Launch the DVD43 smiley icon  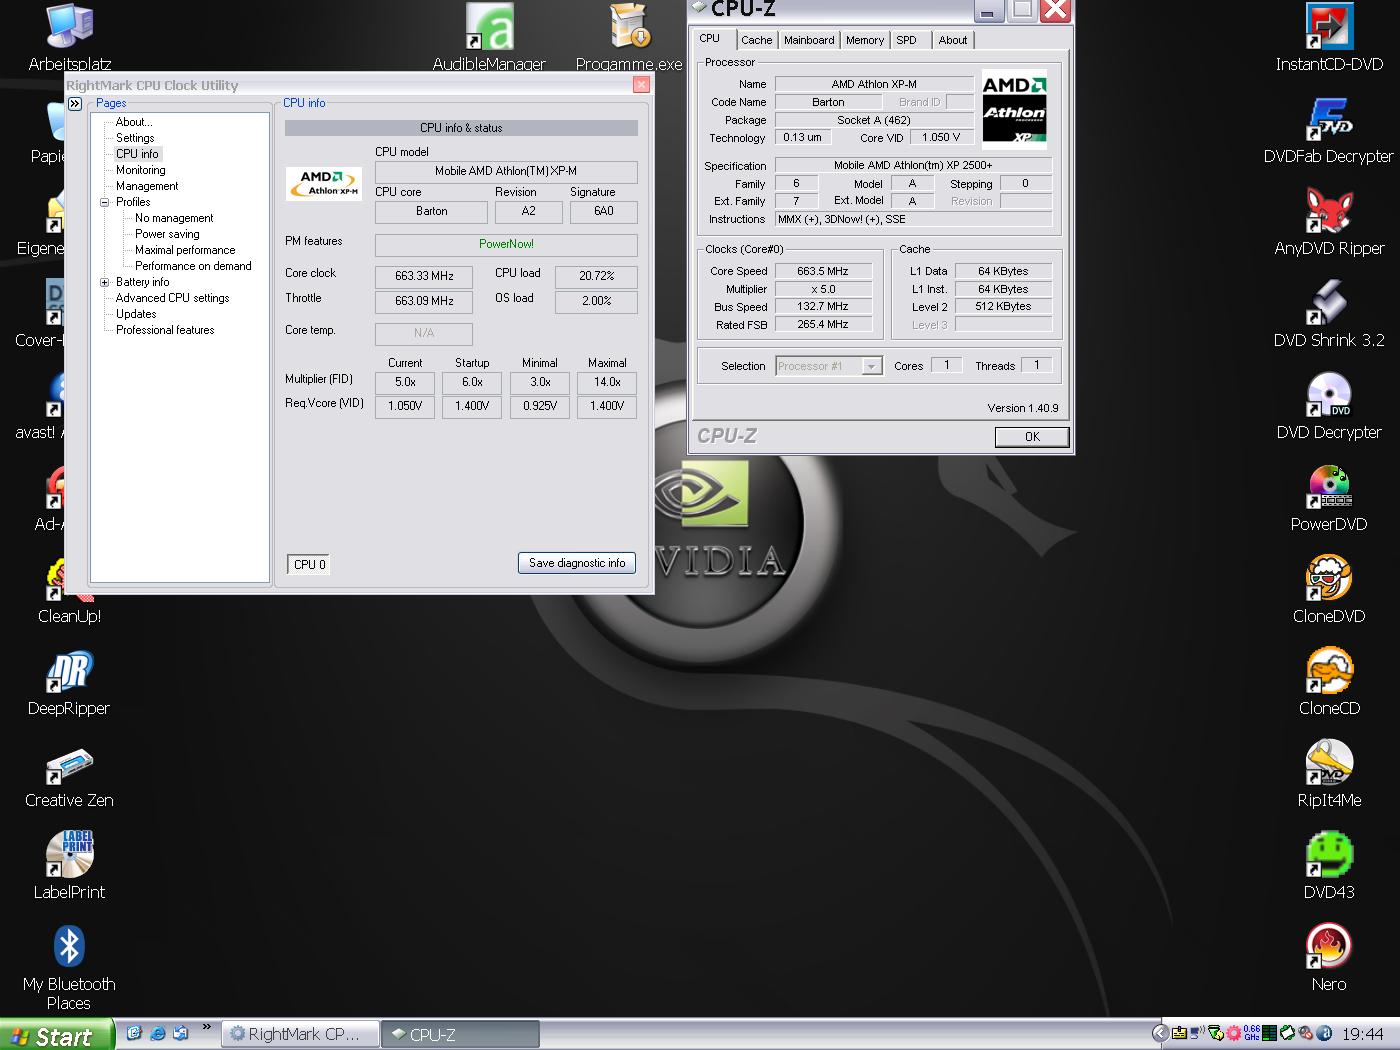(x=1328, y=856)
